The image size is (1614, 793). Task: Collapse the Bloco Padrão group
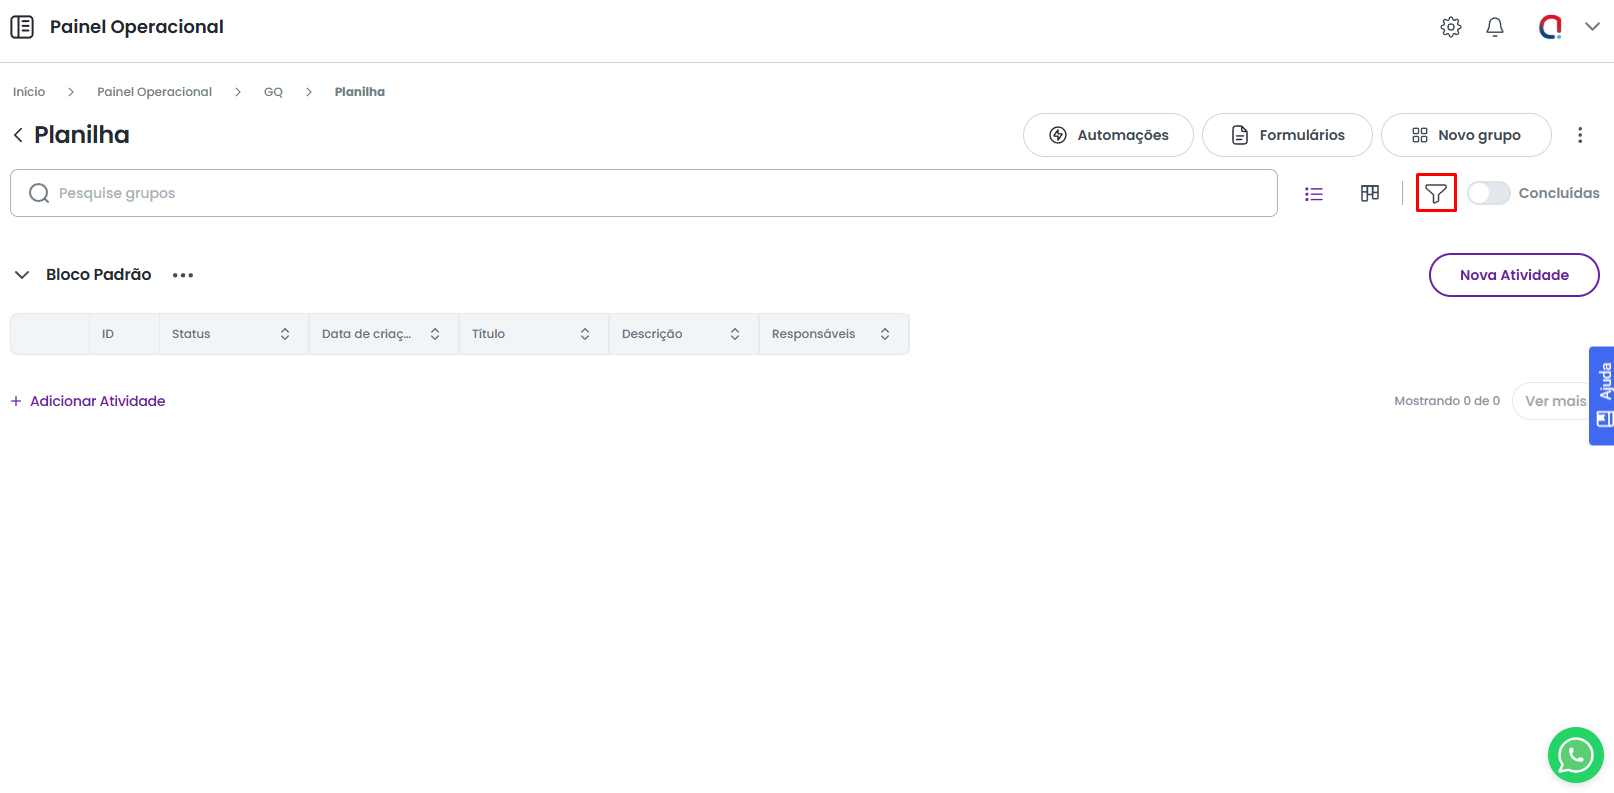pyautogui.click(x=22, y=275)
